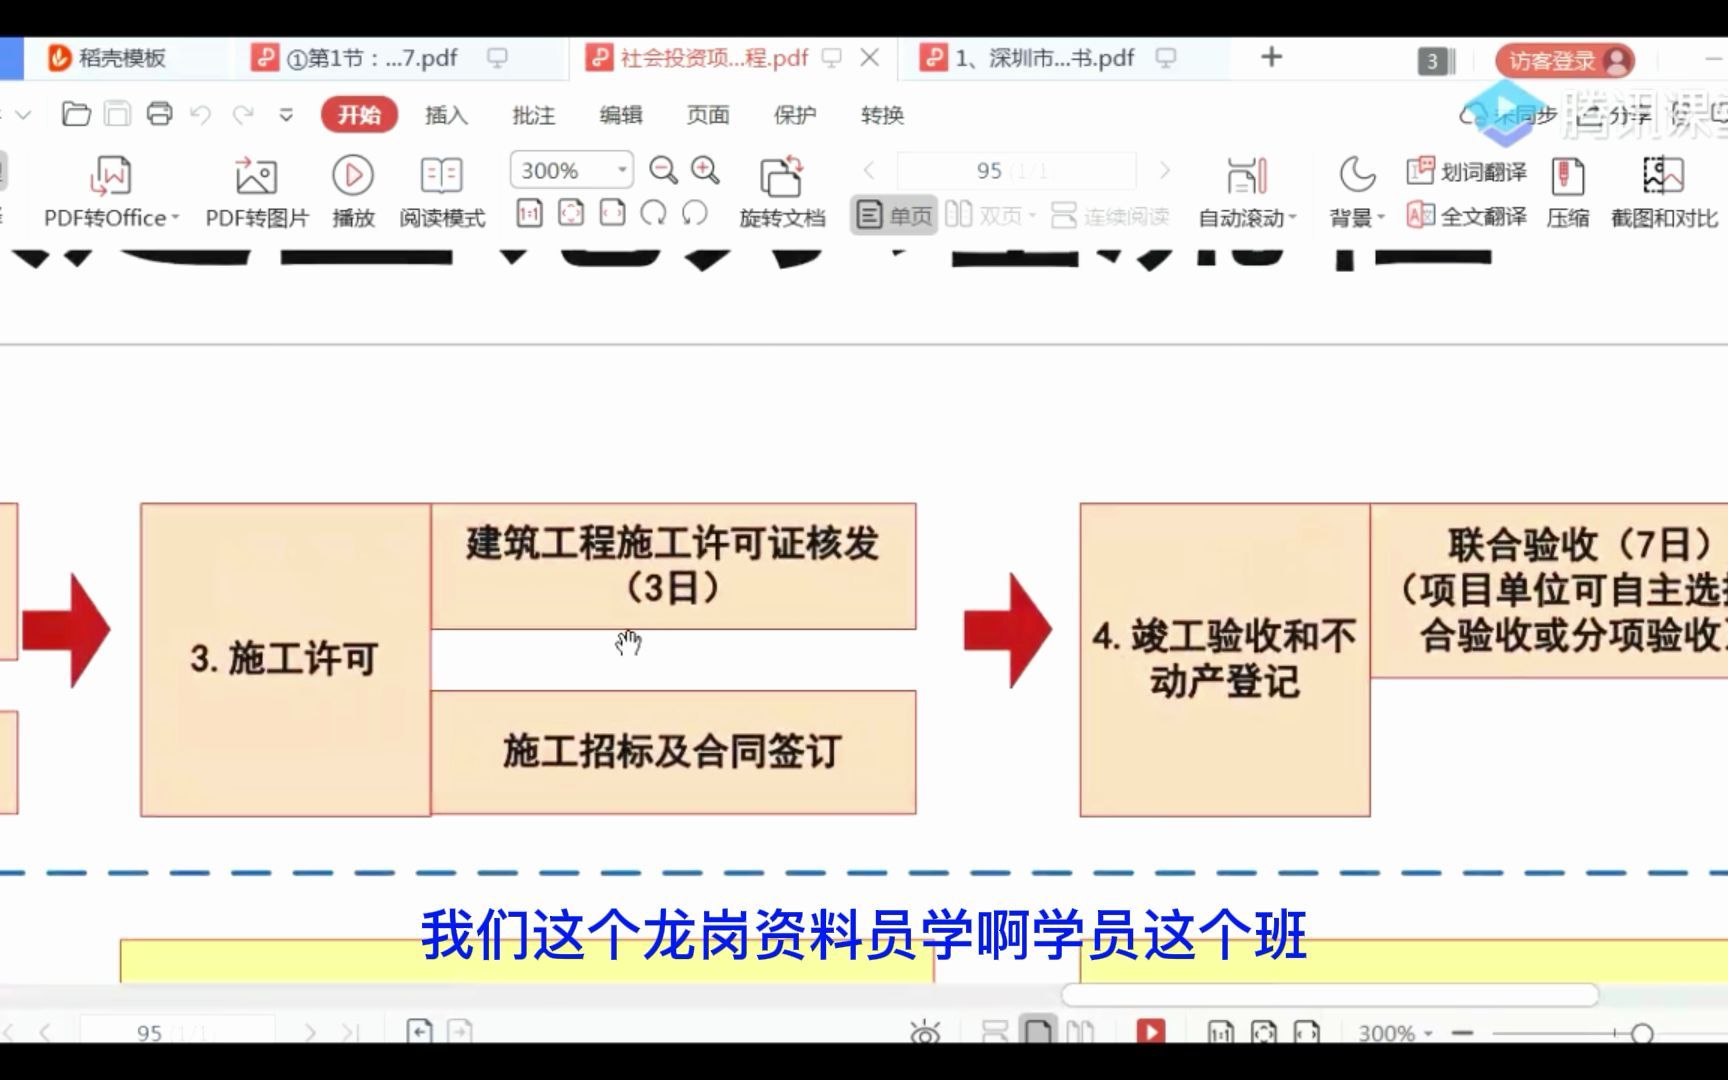Viewport: 1728px width, 1080px height.
Task: Open 全文翻译 full text translation
Action: tap(1467, 216)
